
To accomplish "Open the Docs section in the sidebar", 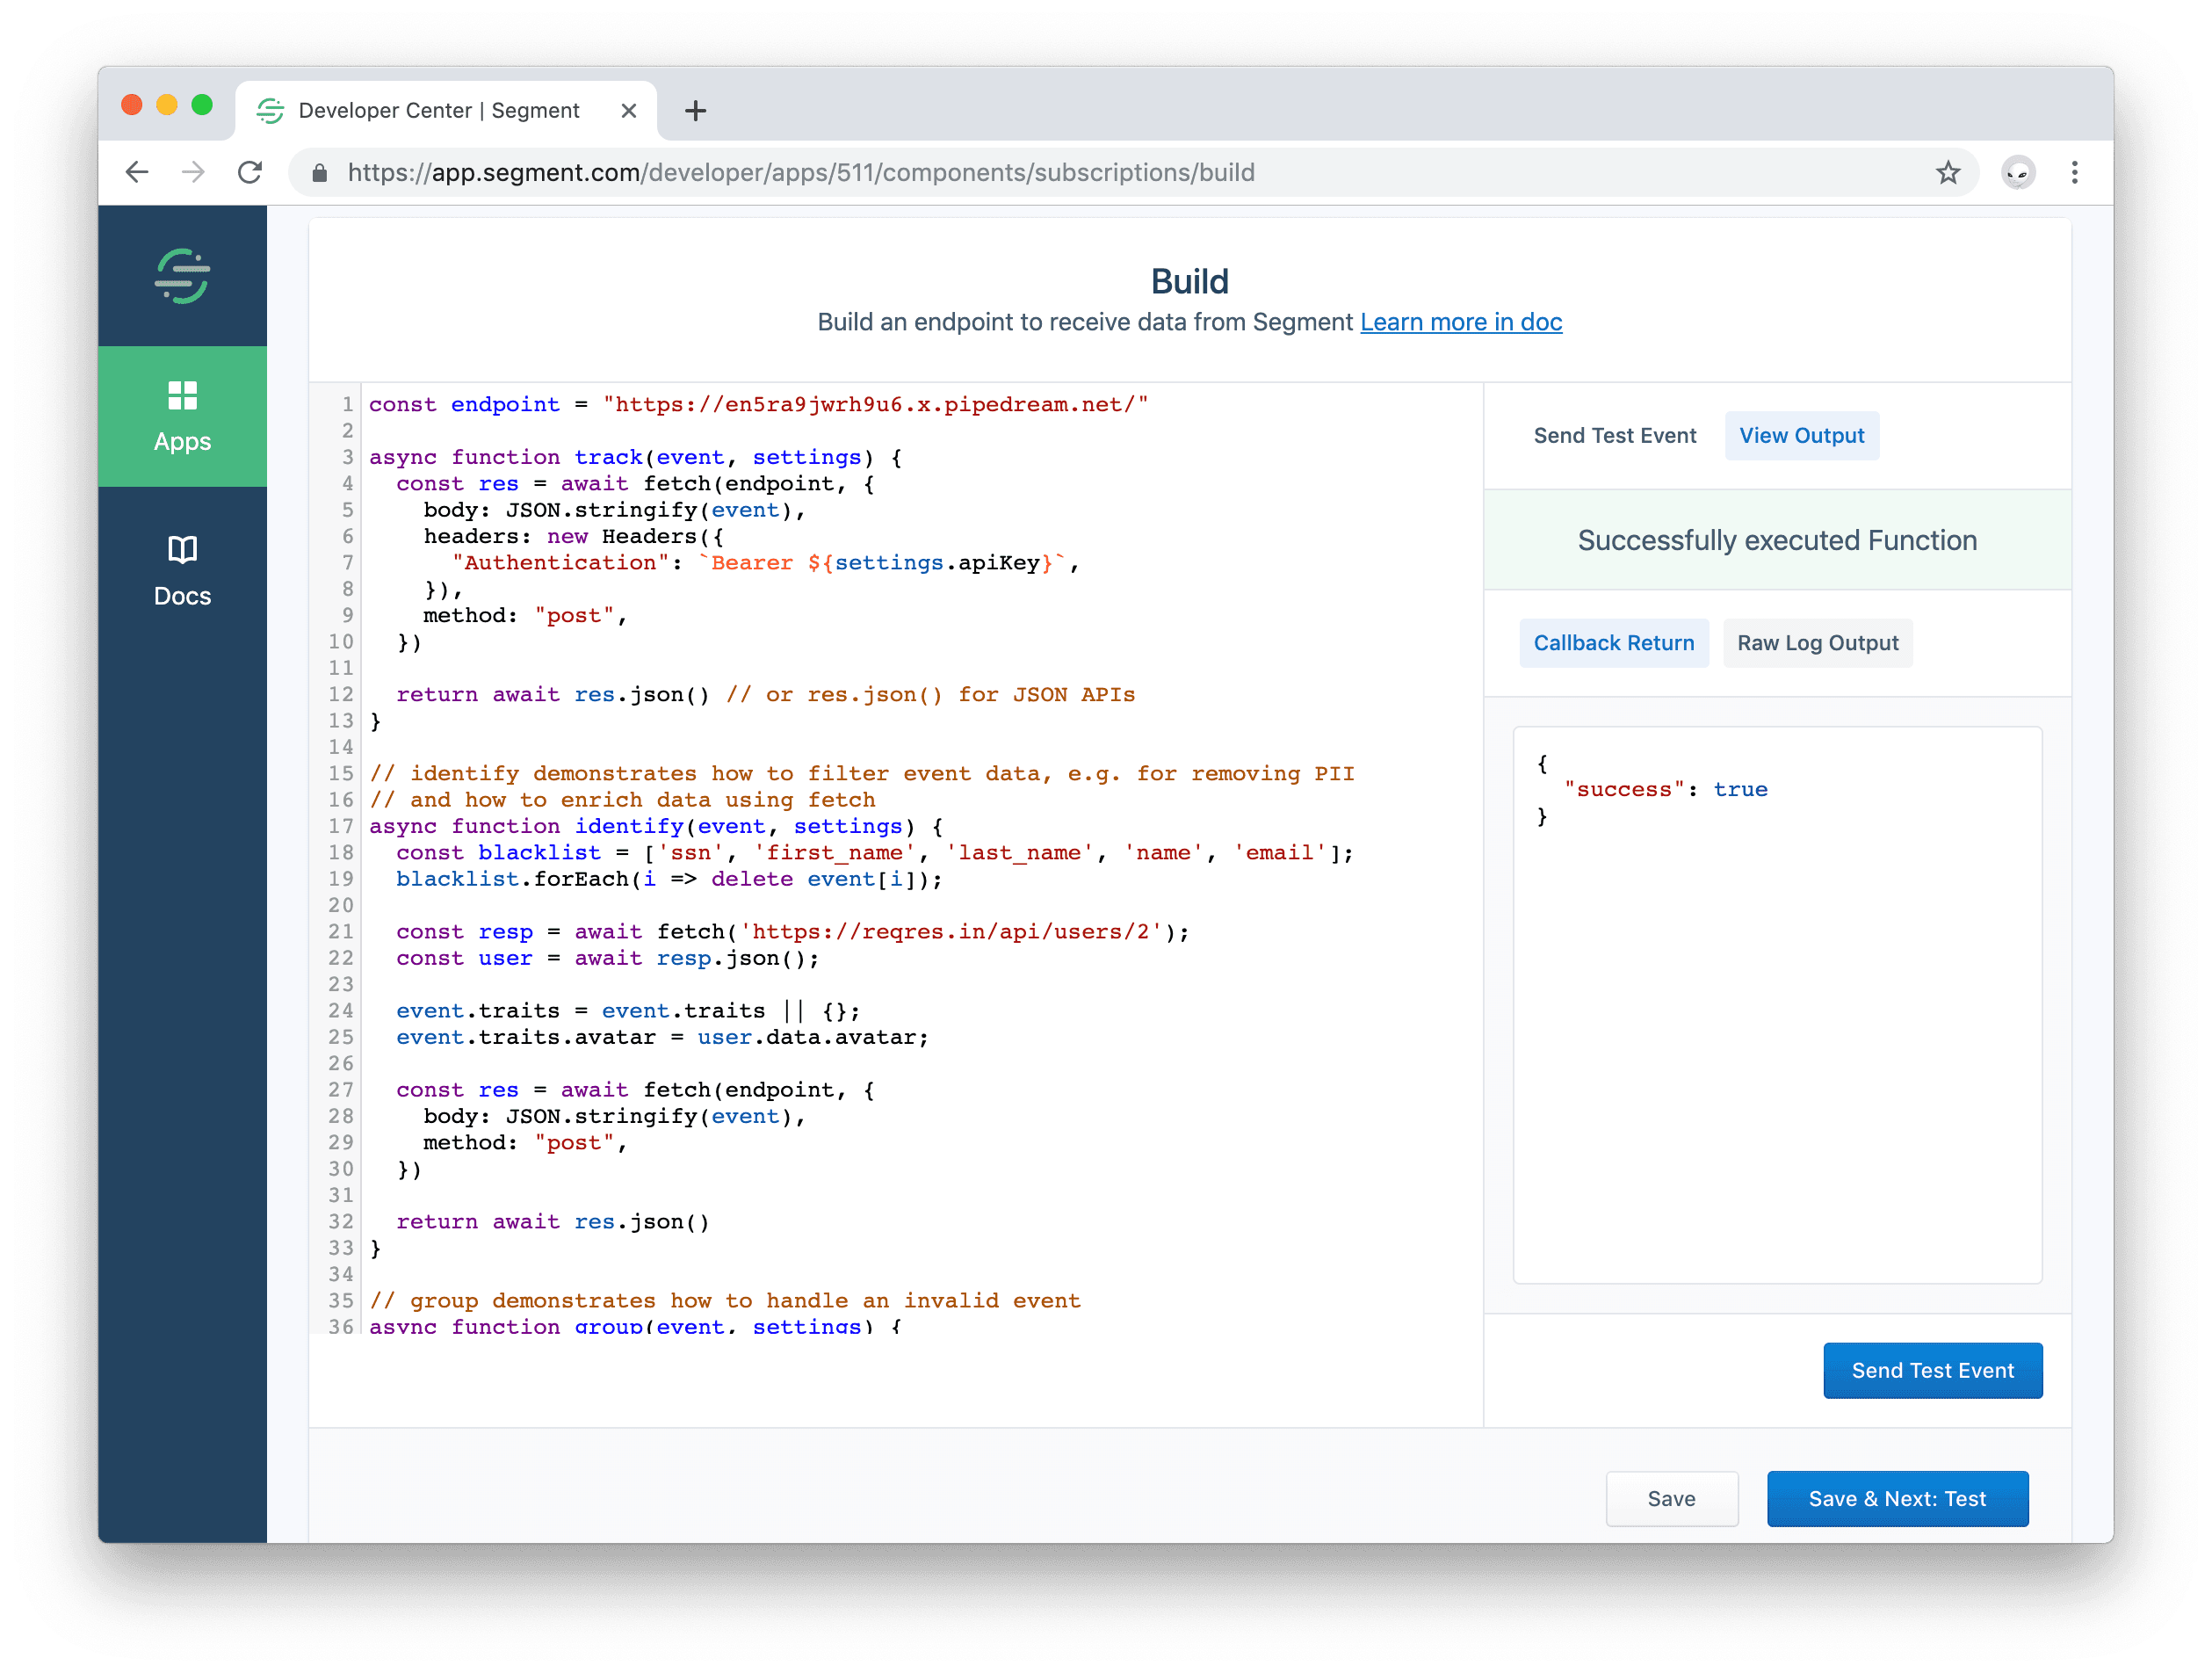I will 182,570.
